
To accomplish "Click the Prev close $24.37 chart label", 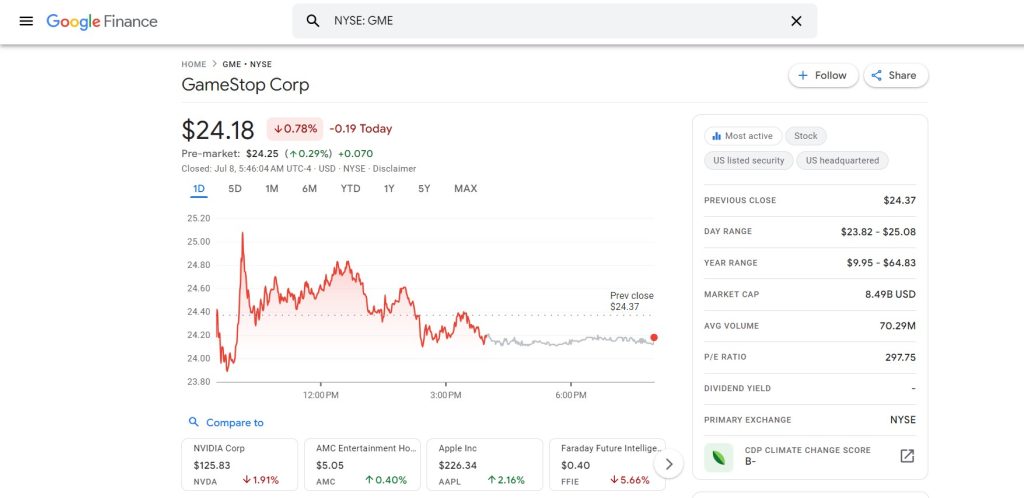I will coord(632,301).
